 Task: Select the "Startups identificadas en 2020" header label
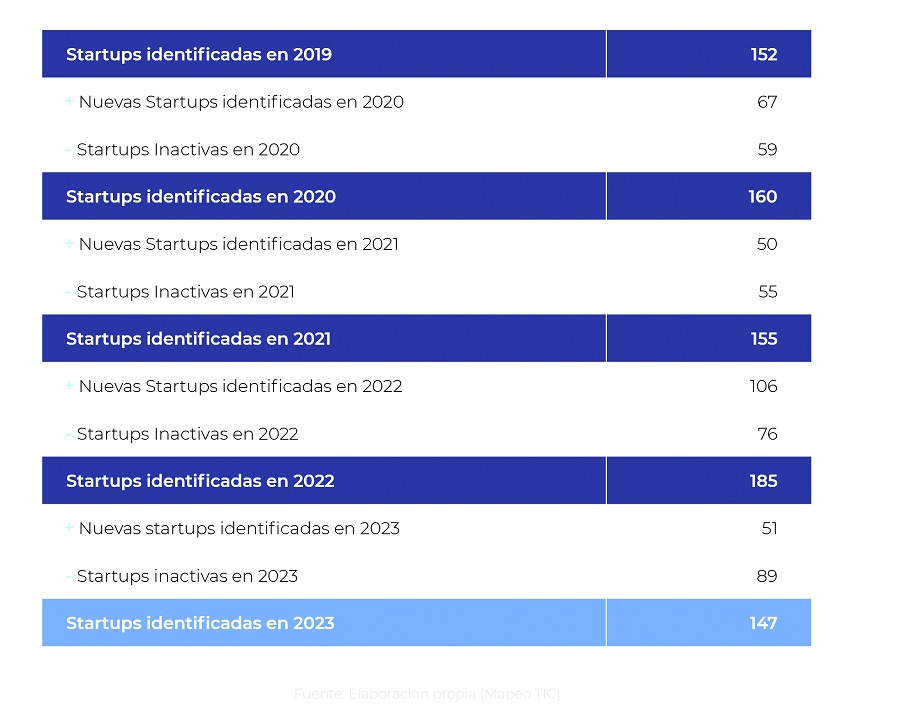[x=200, y=196]
